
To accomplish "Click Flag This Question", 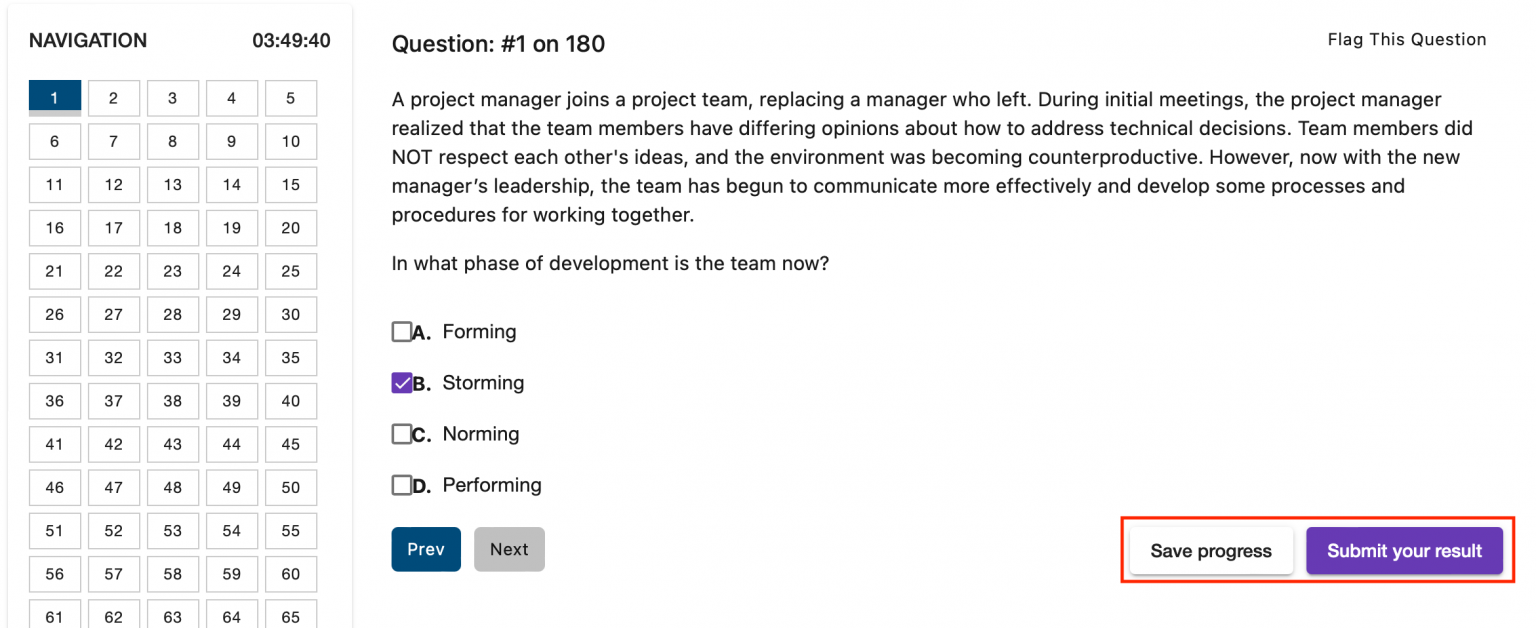I will (1406, 39).
